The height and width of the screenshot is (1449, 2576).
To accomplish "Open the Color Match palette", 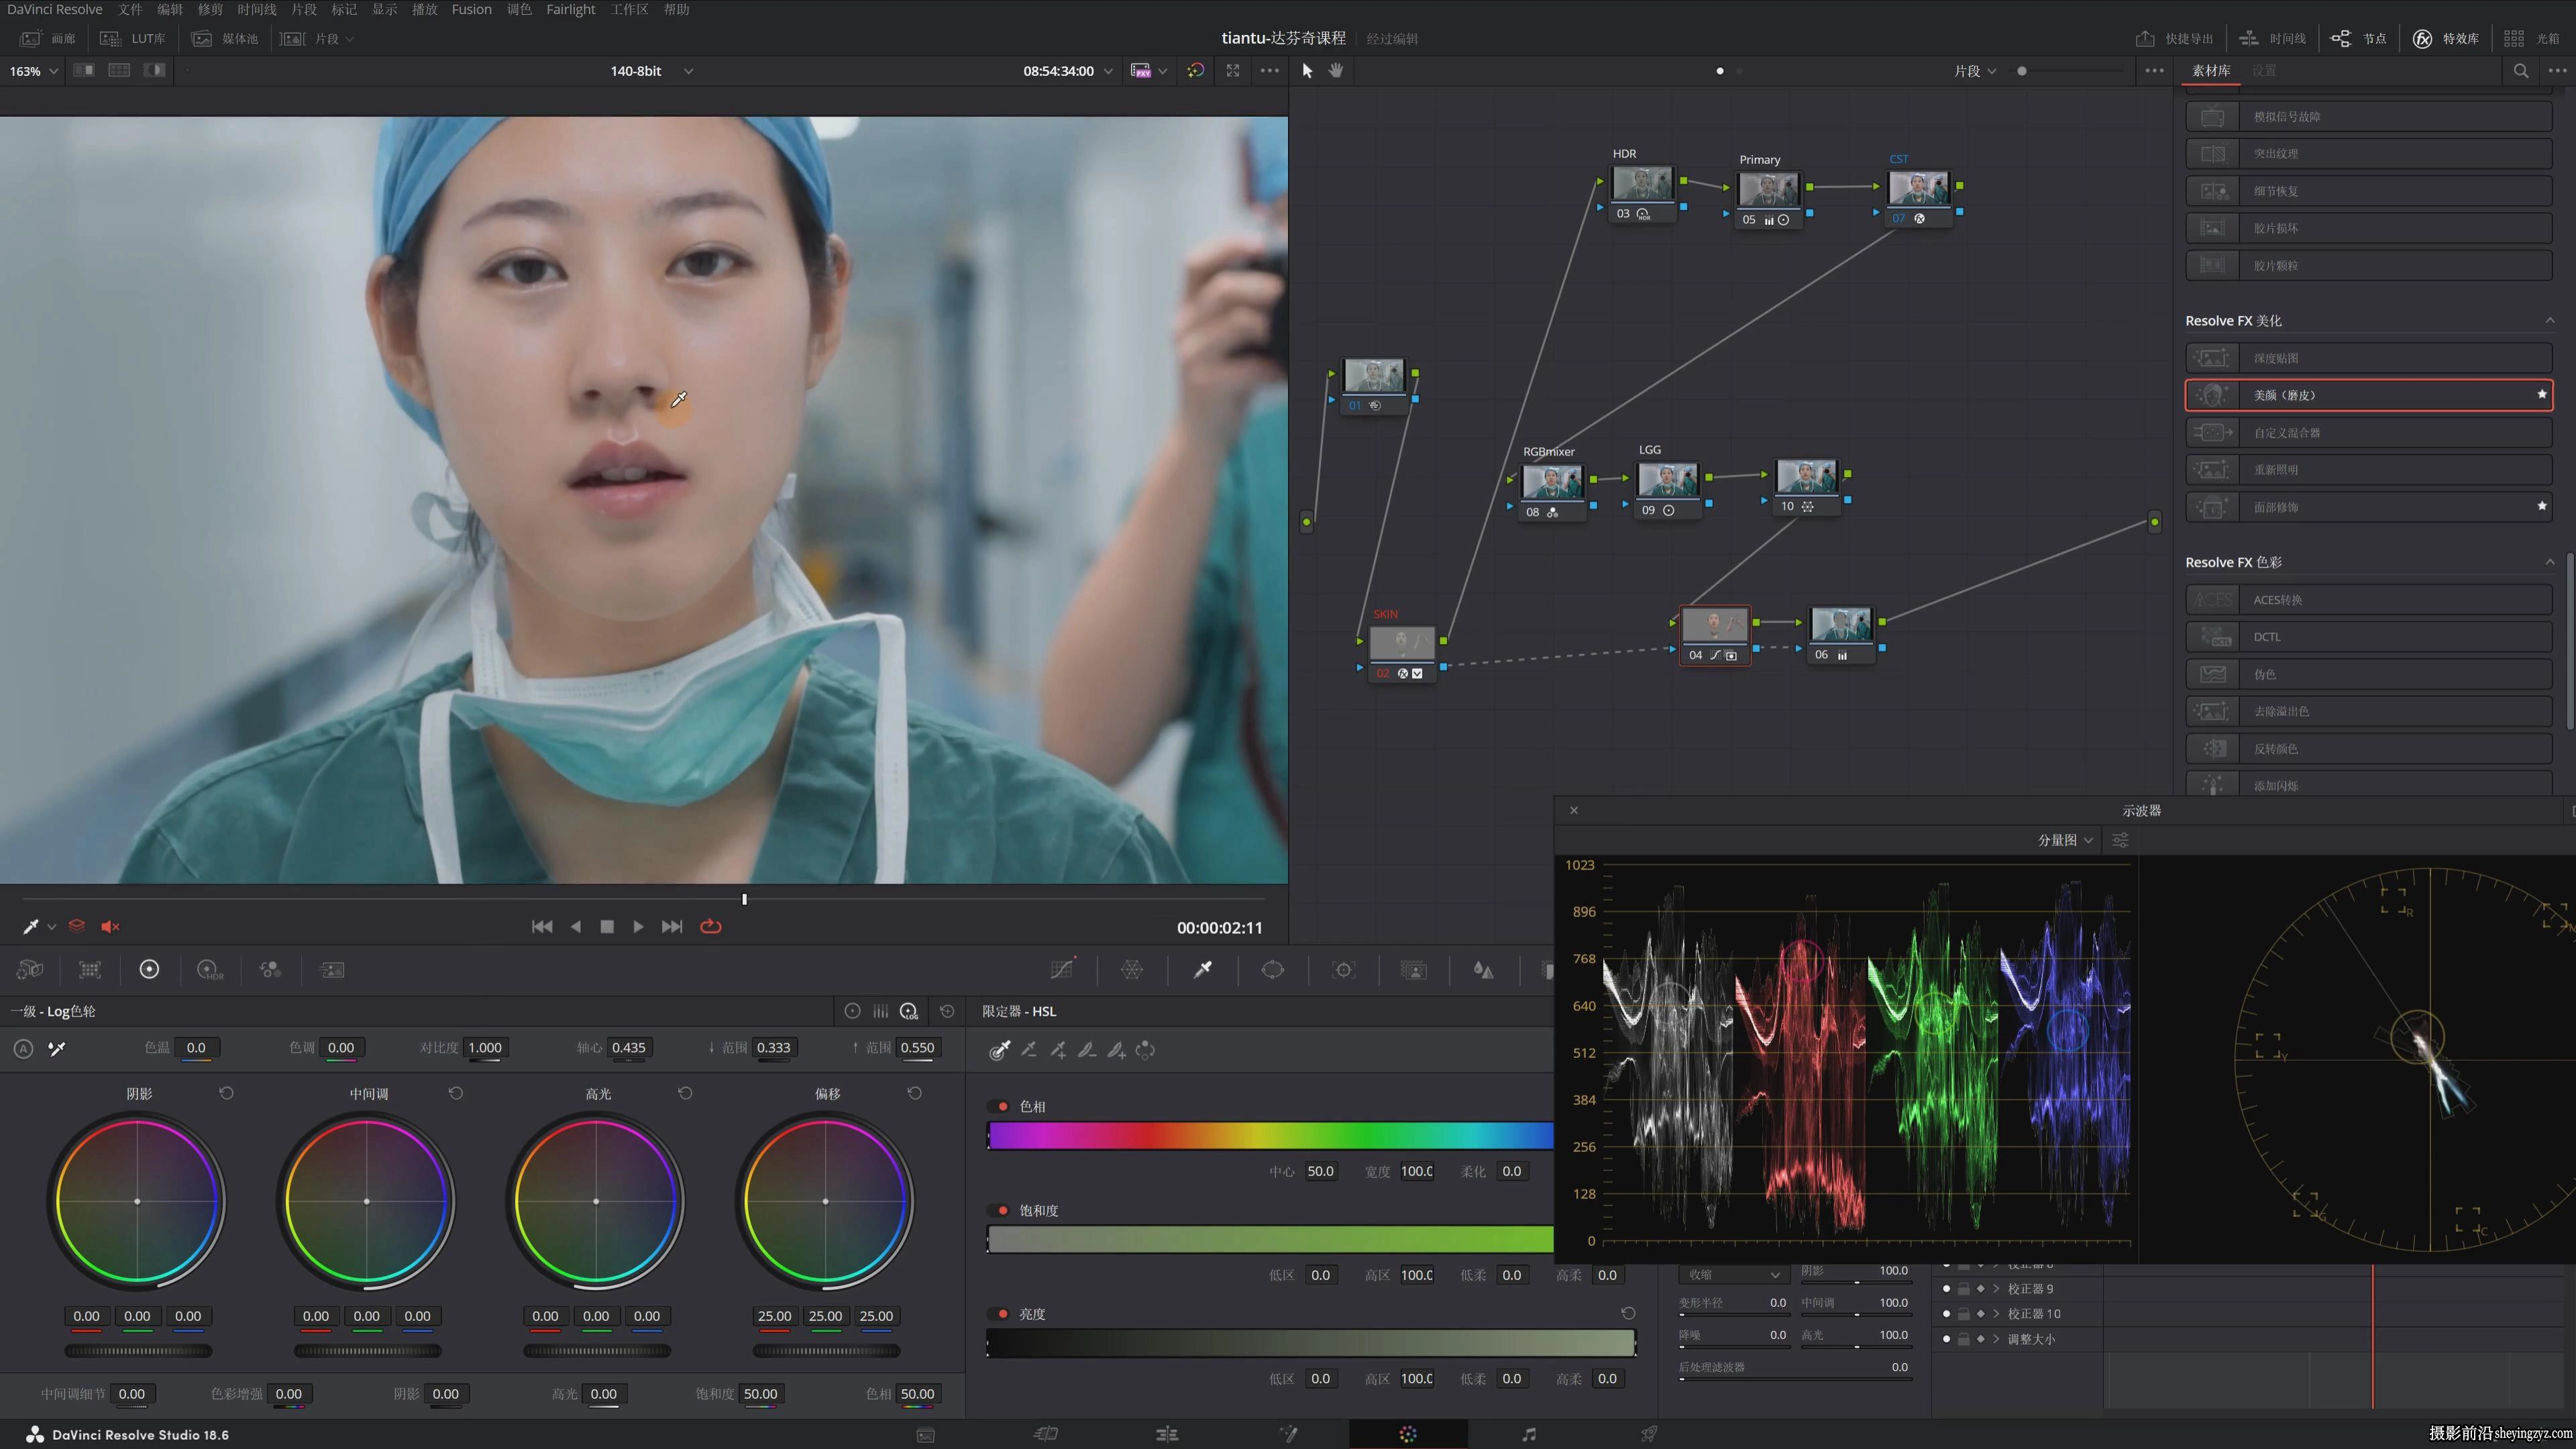I will point(90,969).
